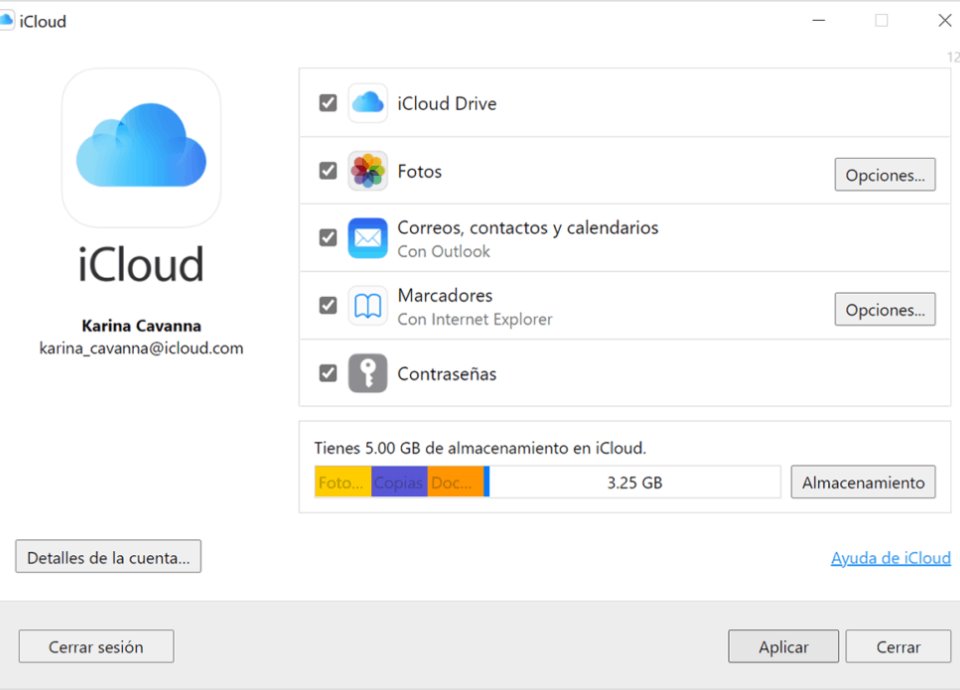Viewport: 960px width, 690px height.
Task: Open Opciones for Fotos
Action: [885, 175]
